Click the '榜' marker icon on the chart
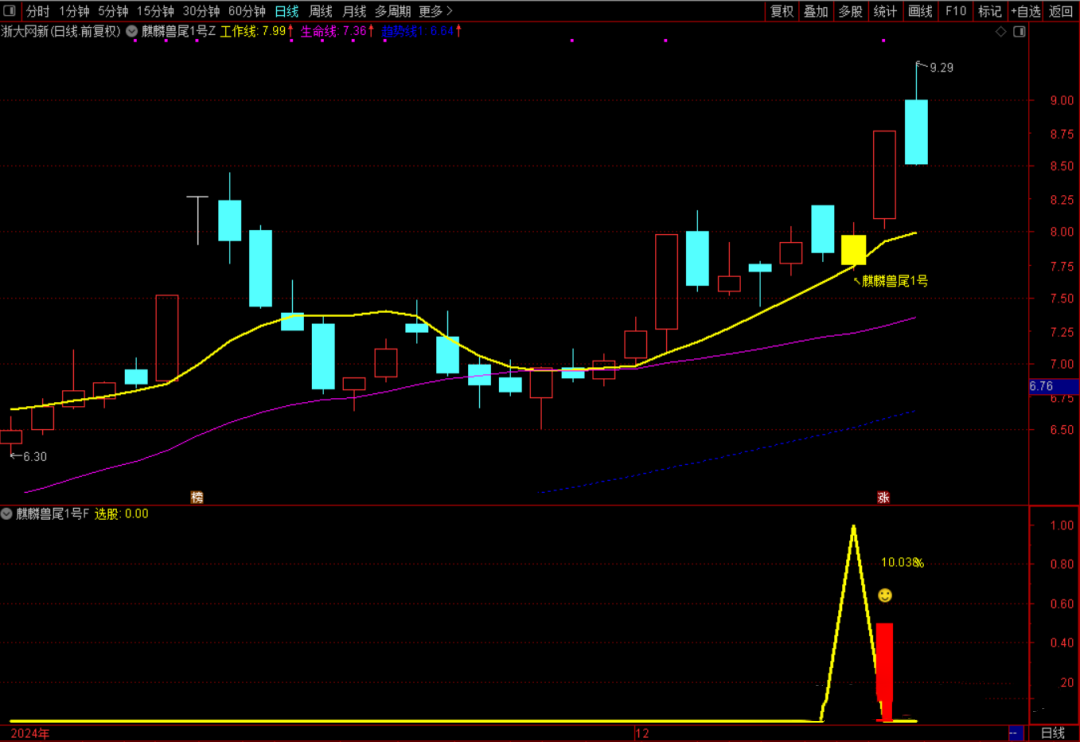This screenshot has width=1080, height=742. [x=197, y=497]
